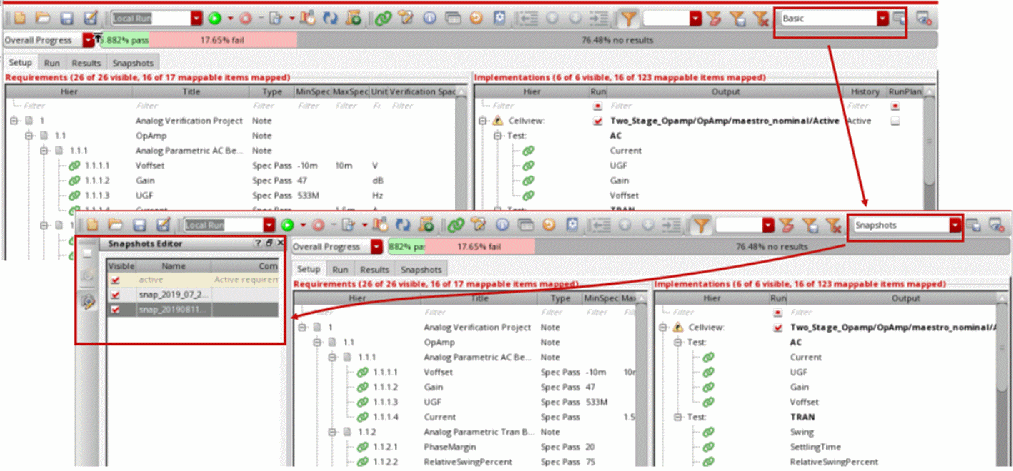Click funnel Filter icon in lower window toolbar
This screenshot has width=1013, height=471.
pos(700,225)
